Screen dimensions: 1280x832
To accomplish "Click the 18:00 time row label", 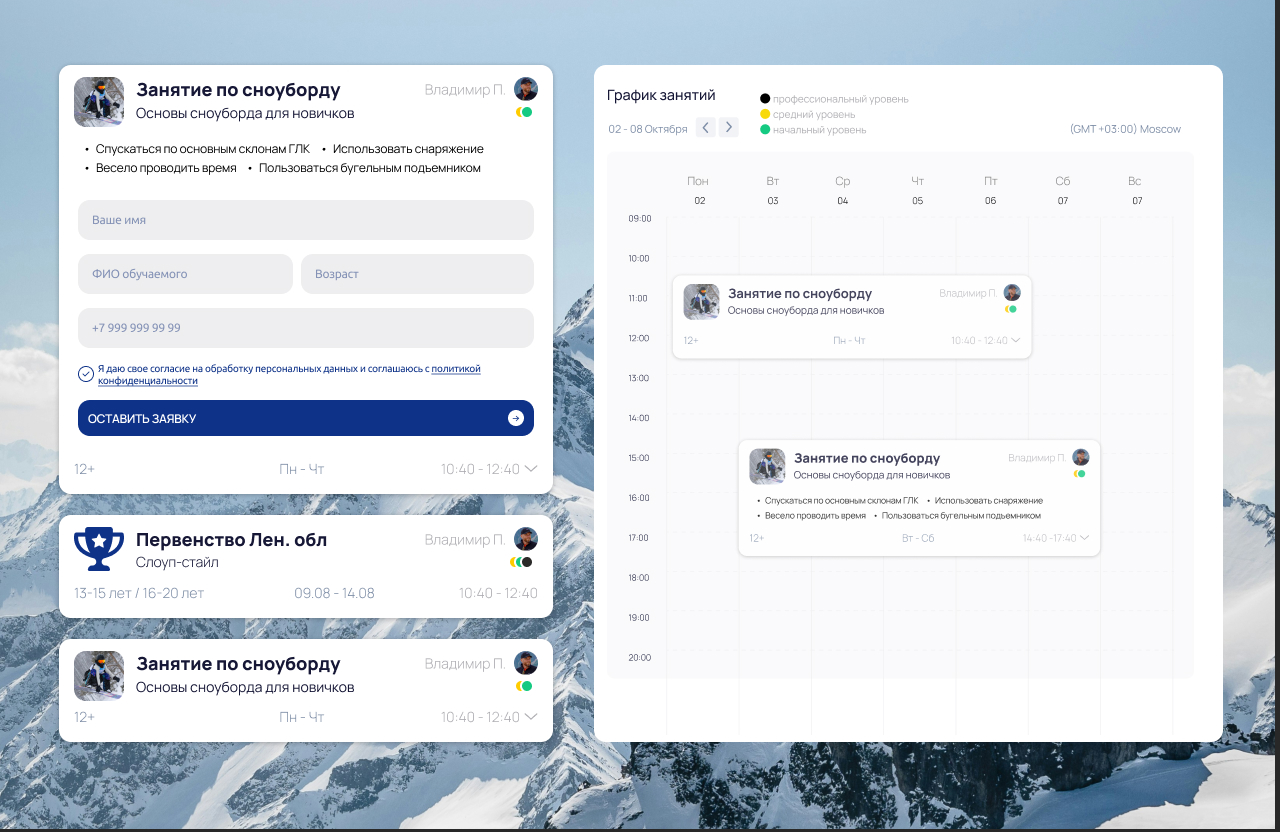I will click(x=640, y=577).
